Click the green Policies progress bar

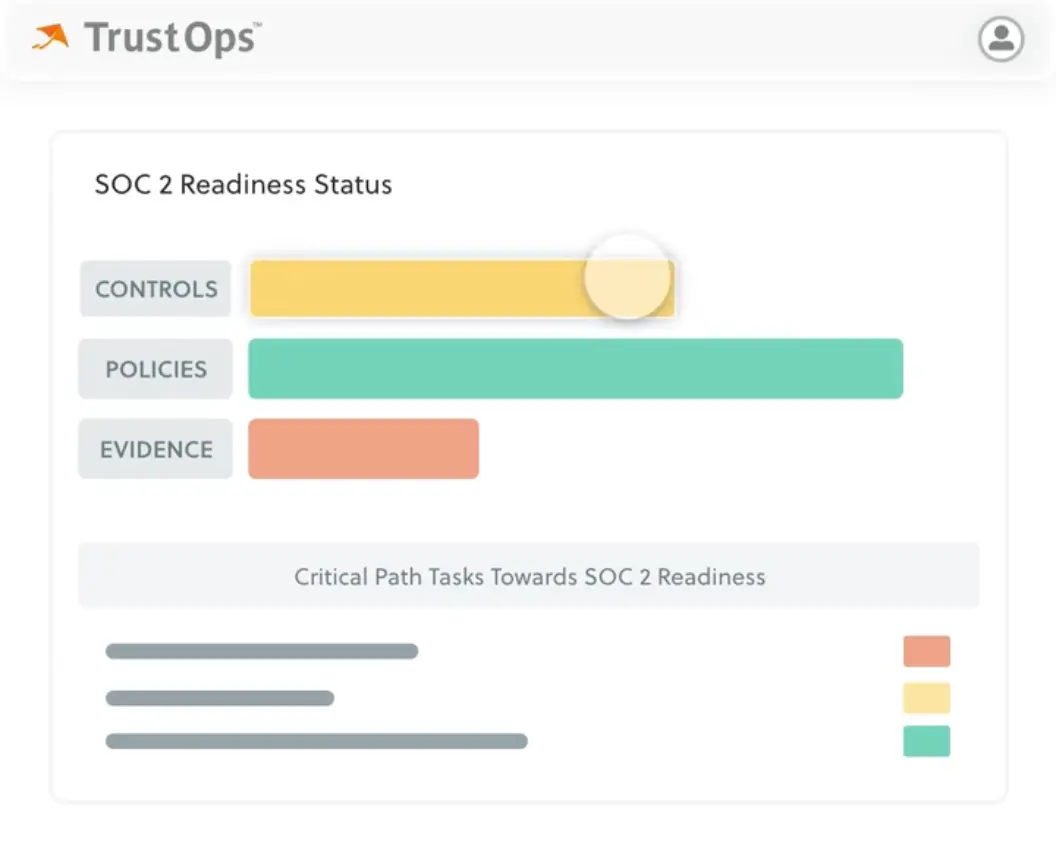[575, 369]
